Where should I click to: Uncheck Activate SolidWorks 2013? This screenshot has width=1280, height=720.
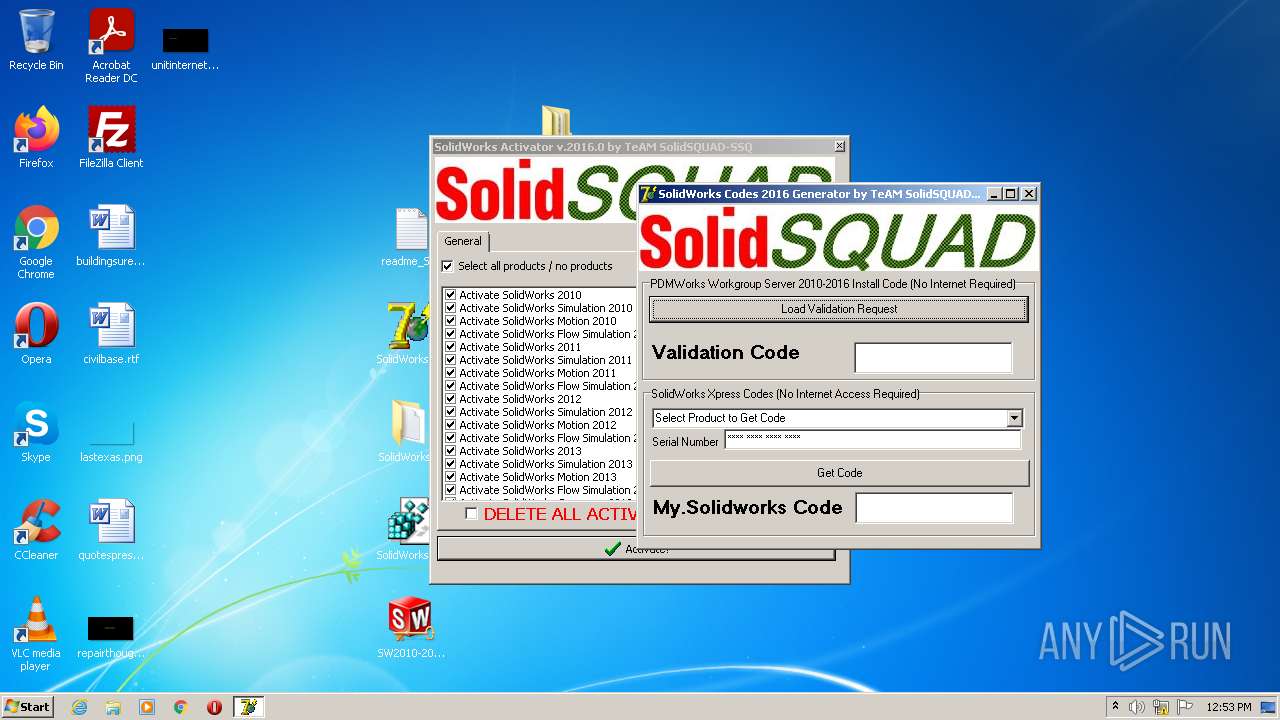pos(451,451)
